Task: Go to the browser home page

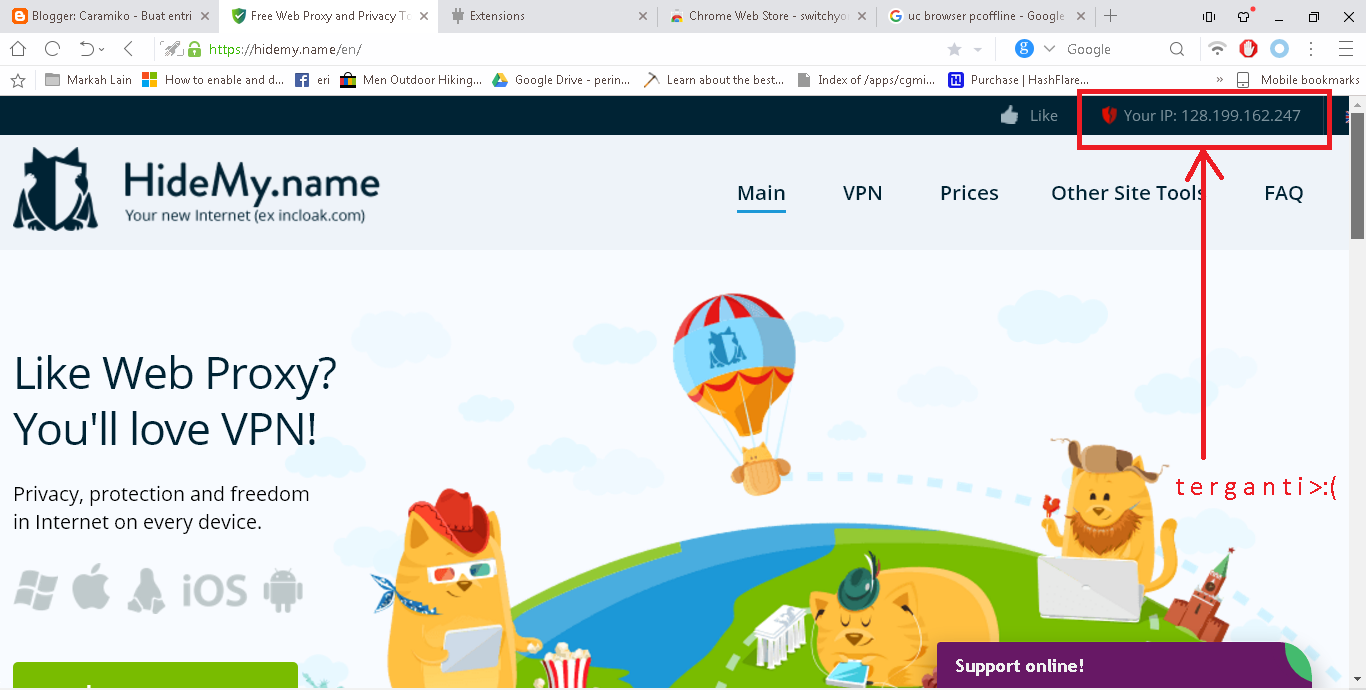Action: [x=18, y=49]
